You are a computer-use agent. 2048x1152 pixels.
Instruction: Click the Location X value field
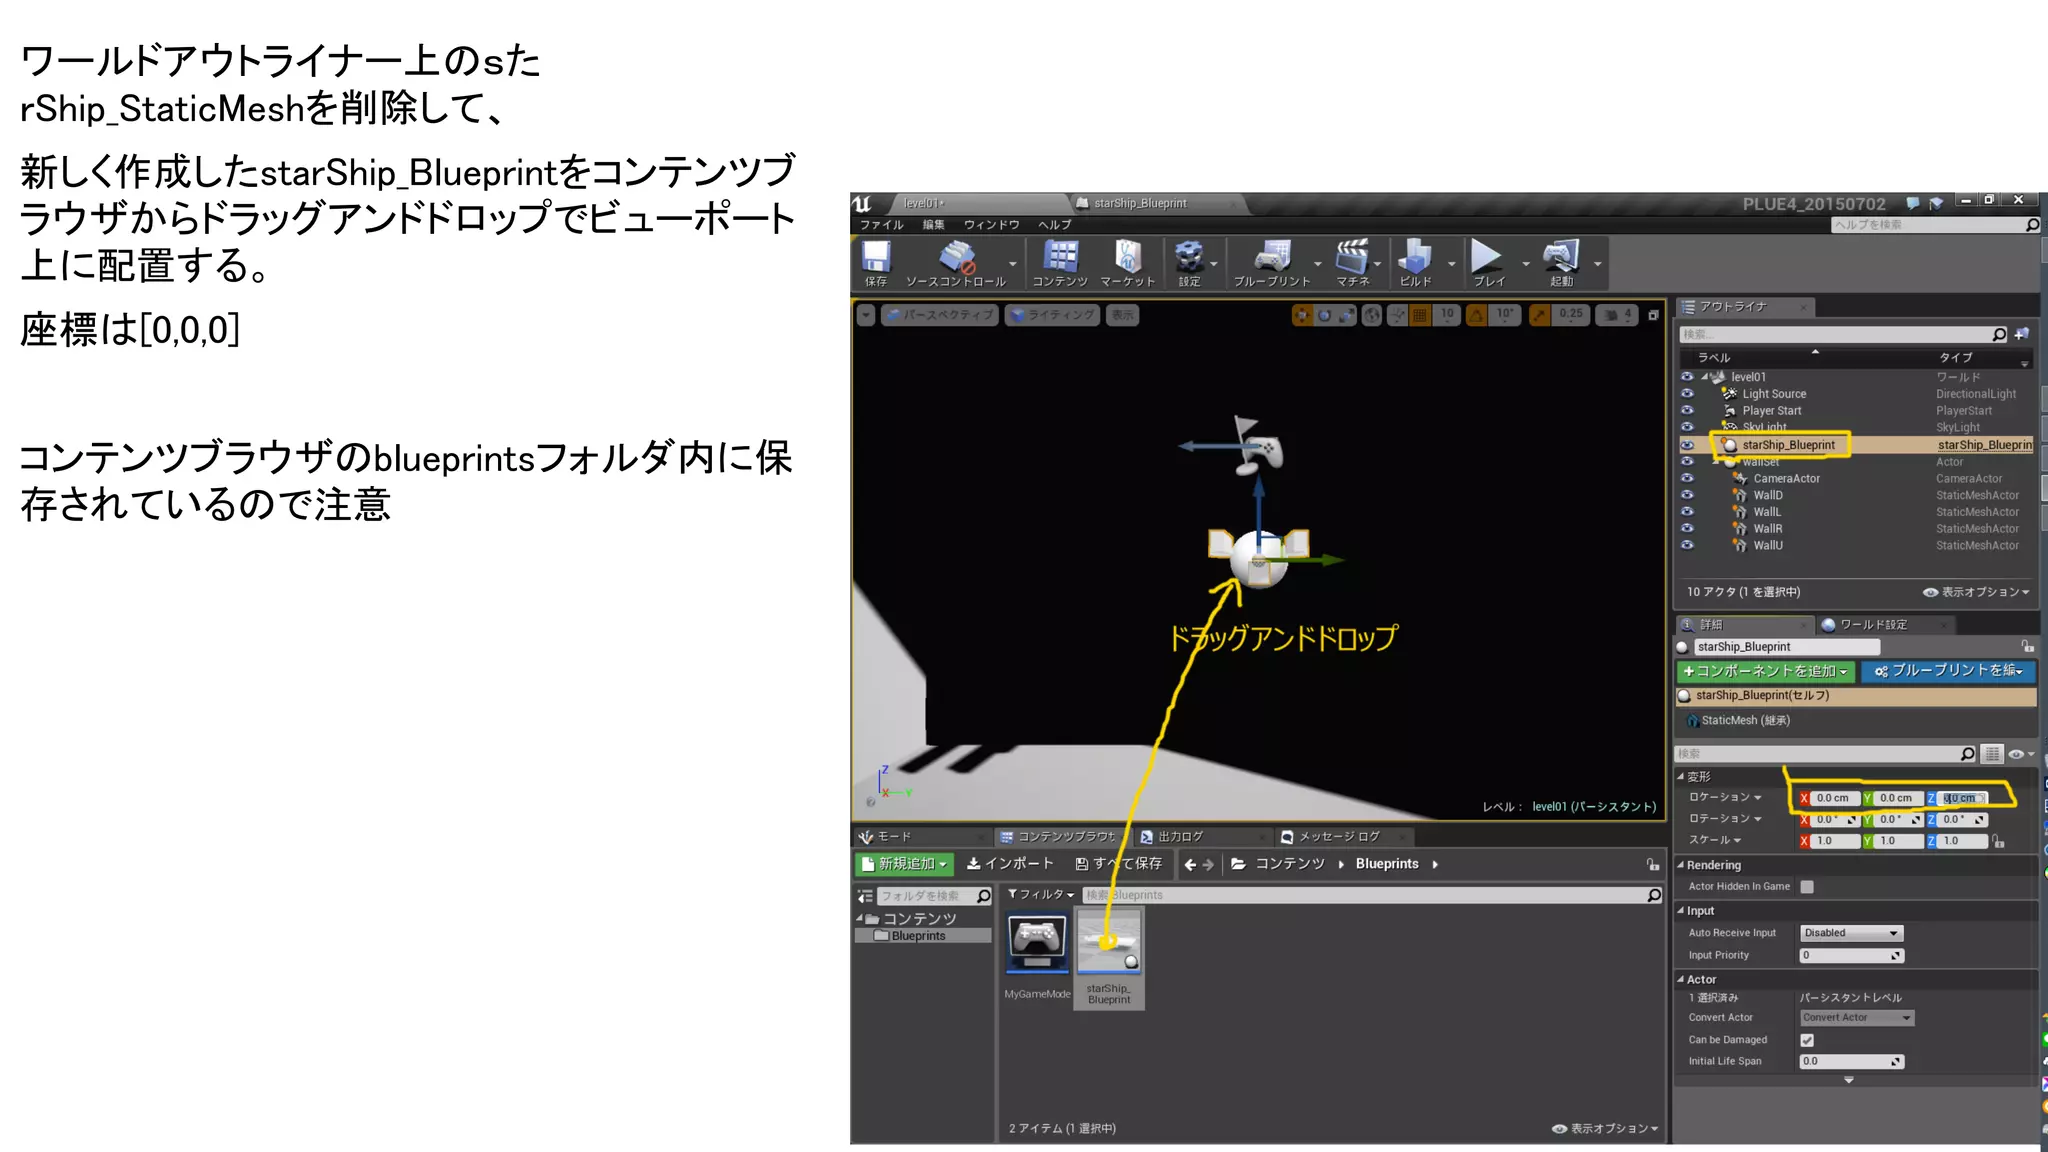tap(1836, 798)
